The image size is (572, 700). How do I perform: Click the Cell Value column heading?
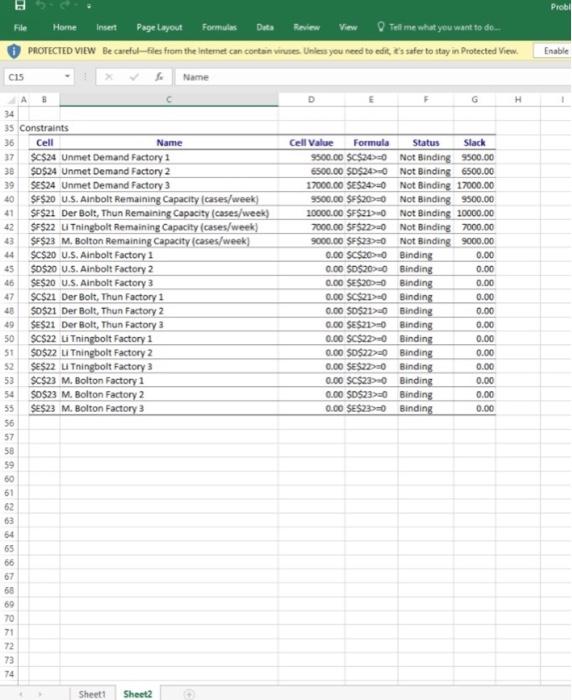click(311, 143)
